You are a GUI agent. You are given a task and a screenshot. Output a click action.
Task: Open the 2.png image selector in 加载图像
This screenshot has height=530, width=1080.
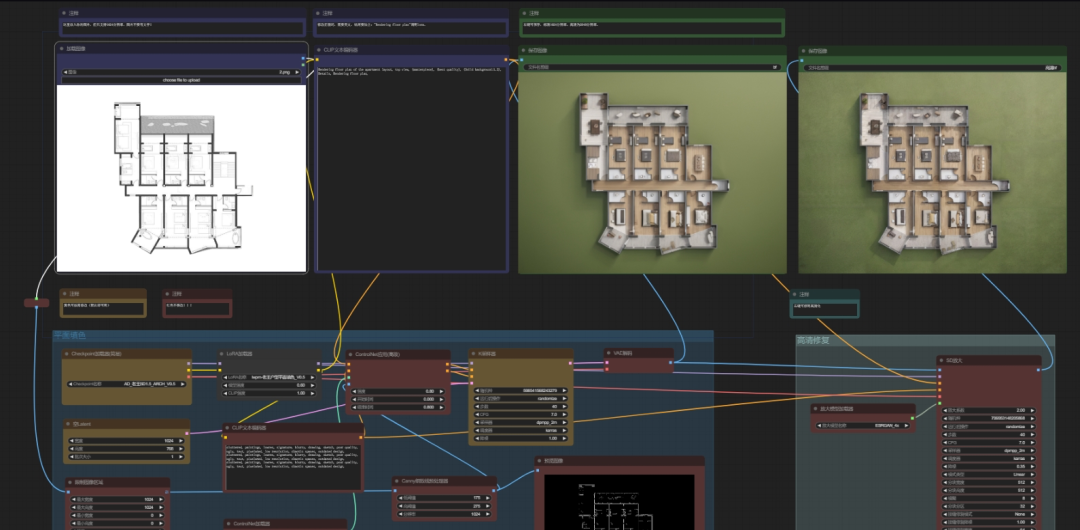tap(181, 72)
